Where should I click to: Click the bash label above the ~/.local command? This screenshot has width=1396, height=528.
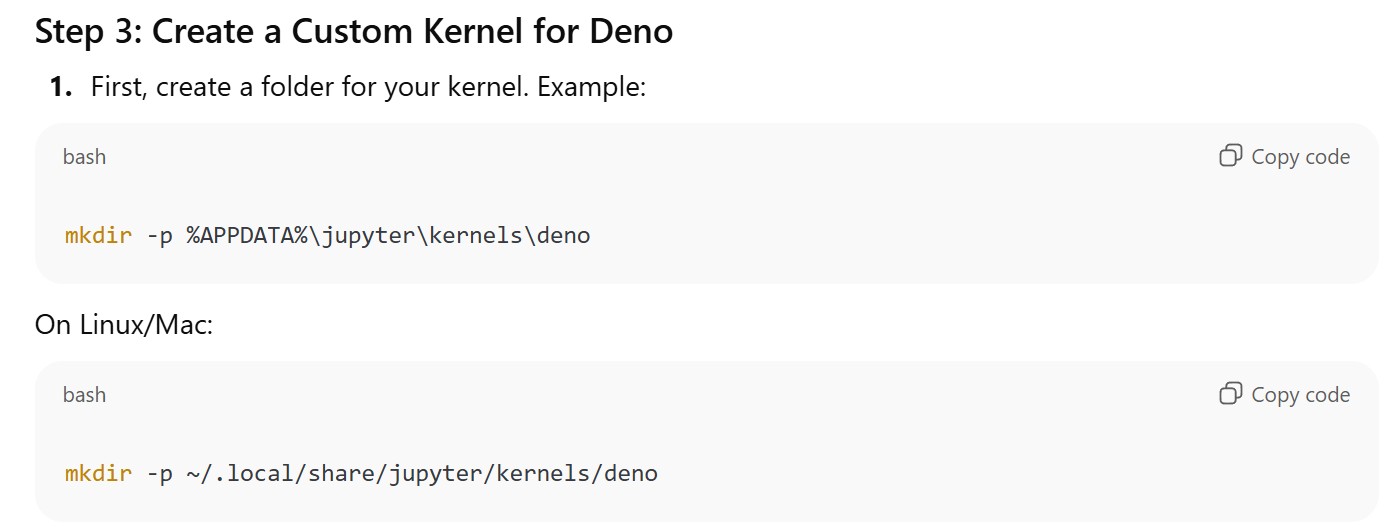84,395
